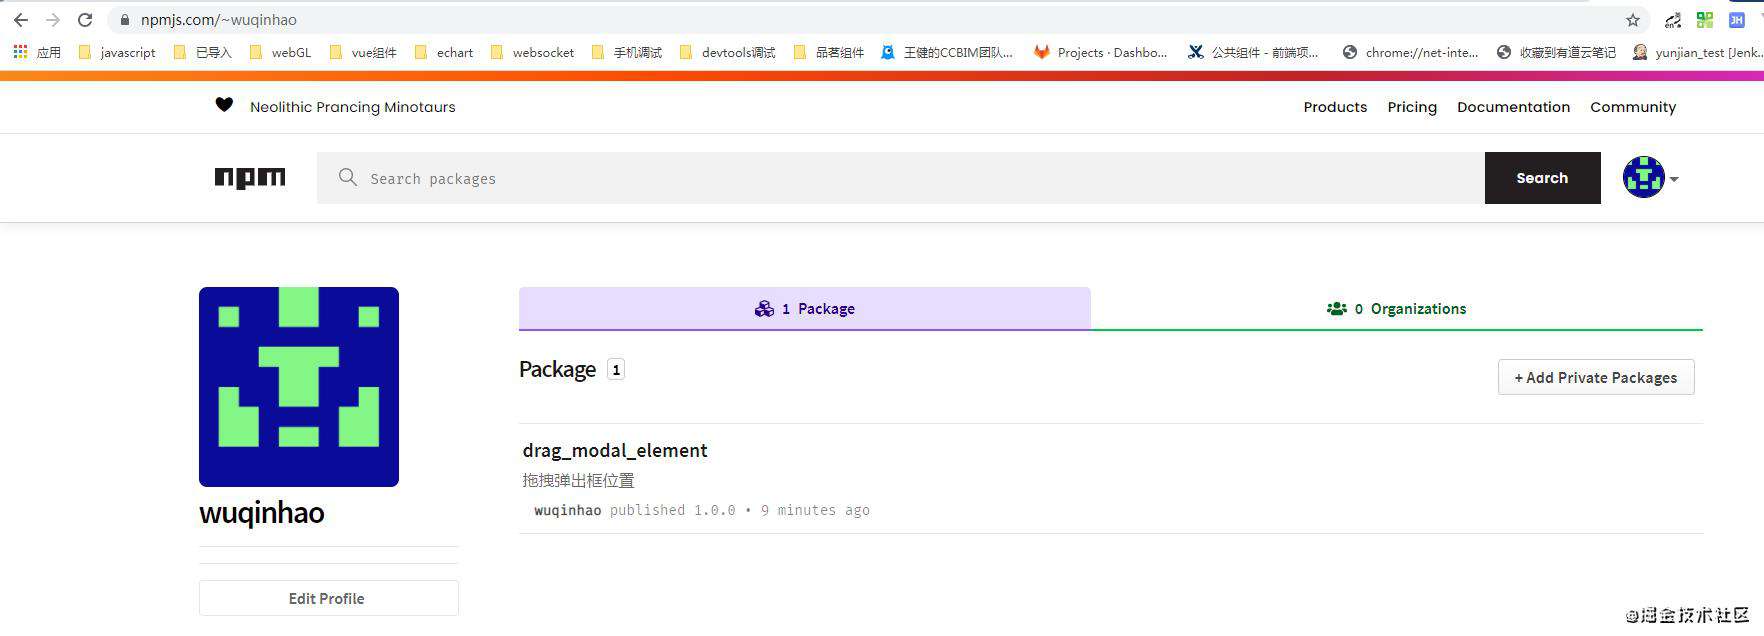The image size is (1764, 636).
Task: Open the Products menu
Action: pos(1335,107)
